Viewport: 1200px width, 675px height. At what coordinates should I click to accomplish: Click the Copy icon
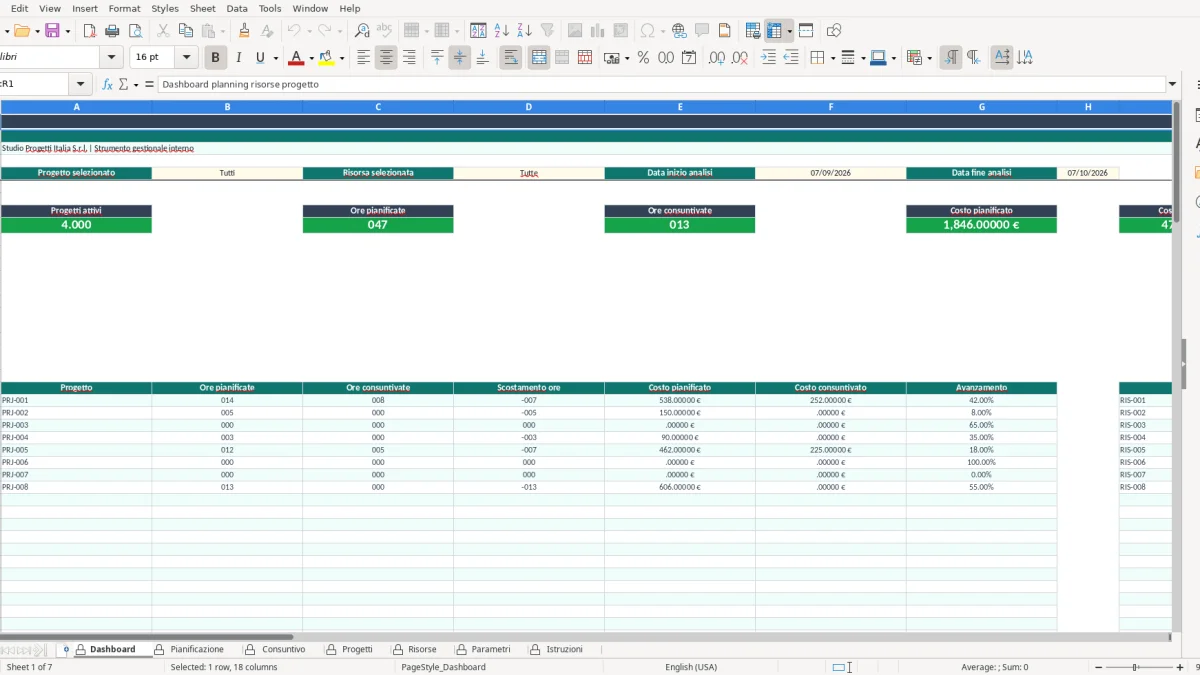tap(186, 31)
